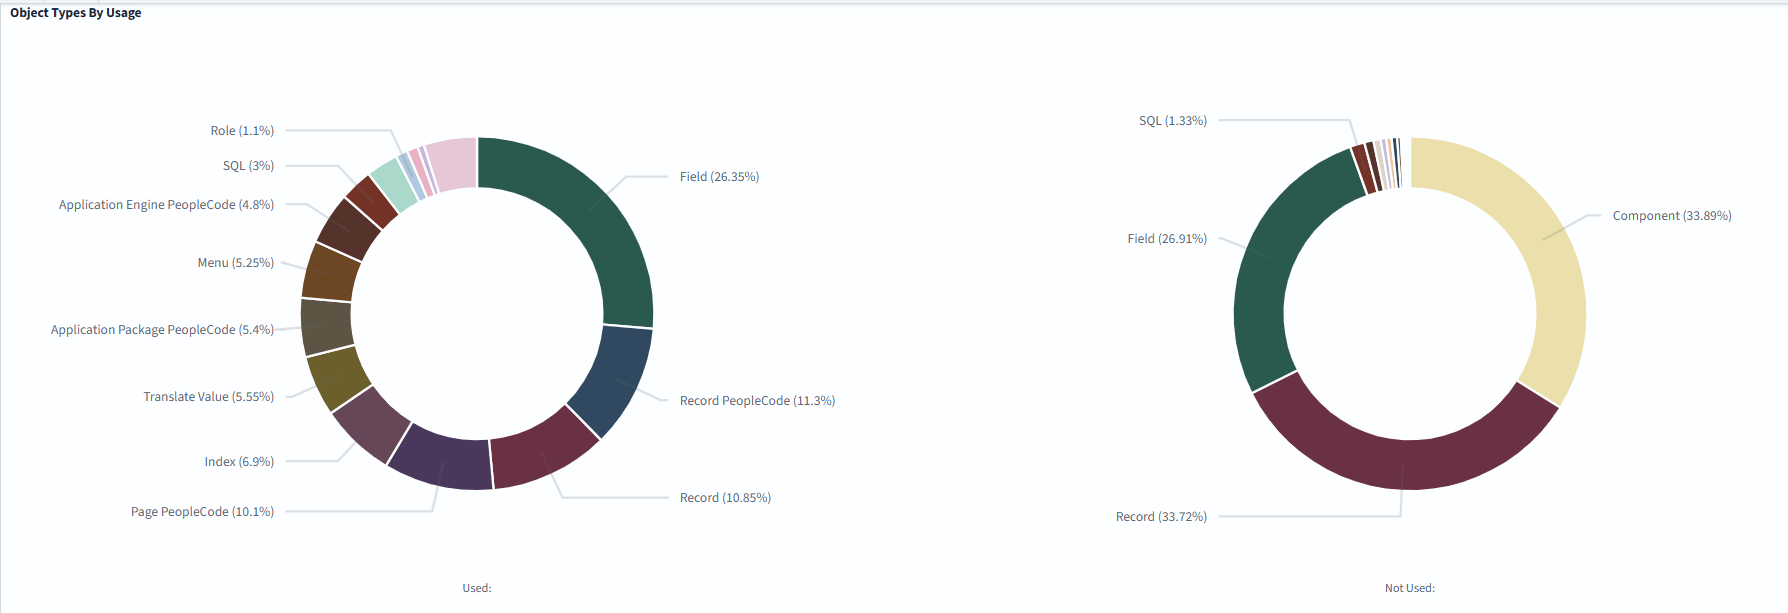Click the 'Field (26.91%)' label

pyautogui.click(x=1167, y=239)
